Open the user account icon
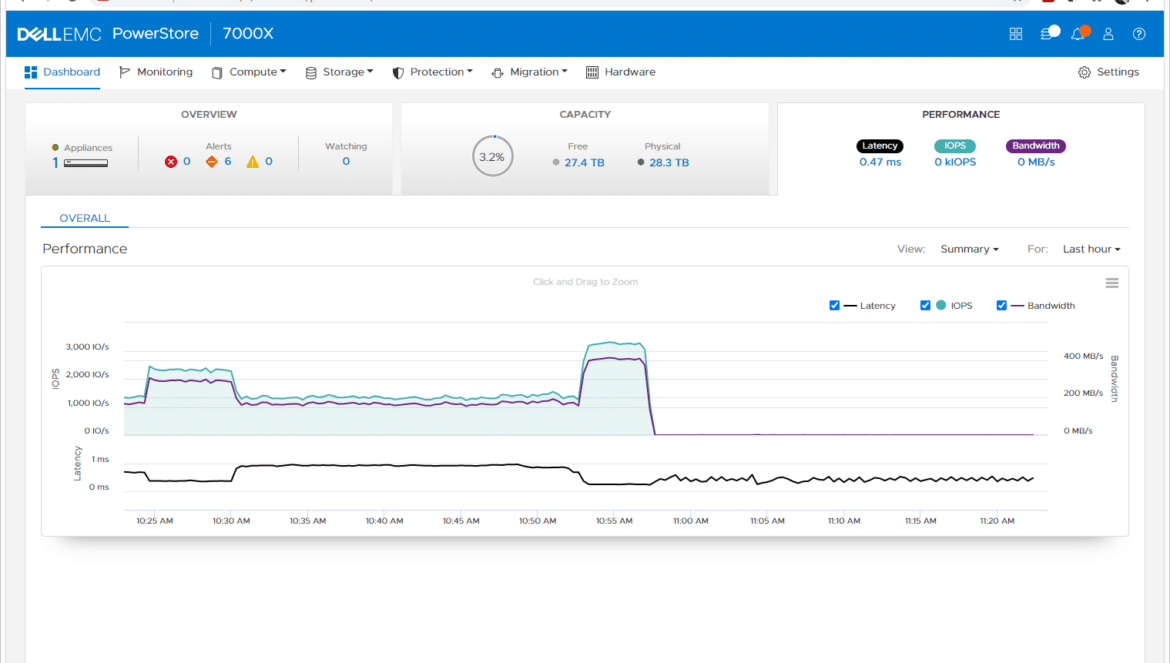 1108,34
